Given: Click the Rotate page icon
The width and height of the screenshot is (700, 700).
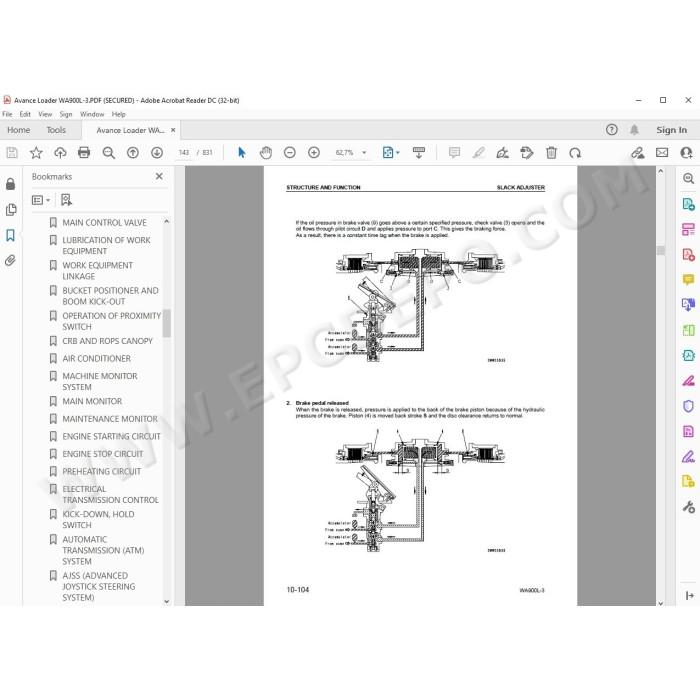Looking at the screenshot, I should (575, 153).
